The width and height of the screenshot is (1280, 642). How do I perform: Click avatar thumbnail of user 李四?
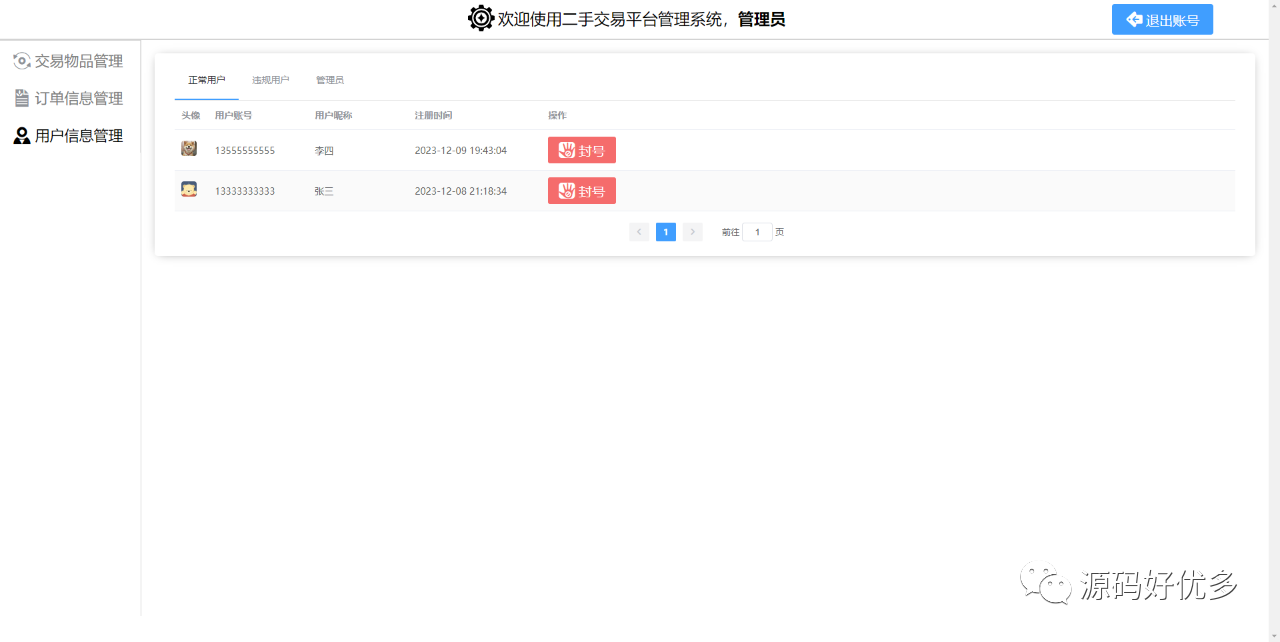(x=189, y=149)
